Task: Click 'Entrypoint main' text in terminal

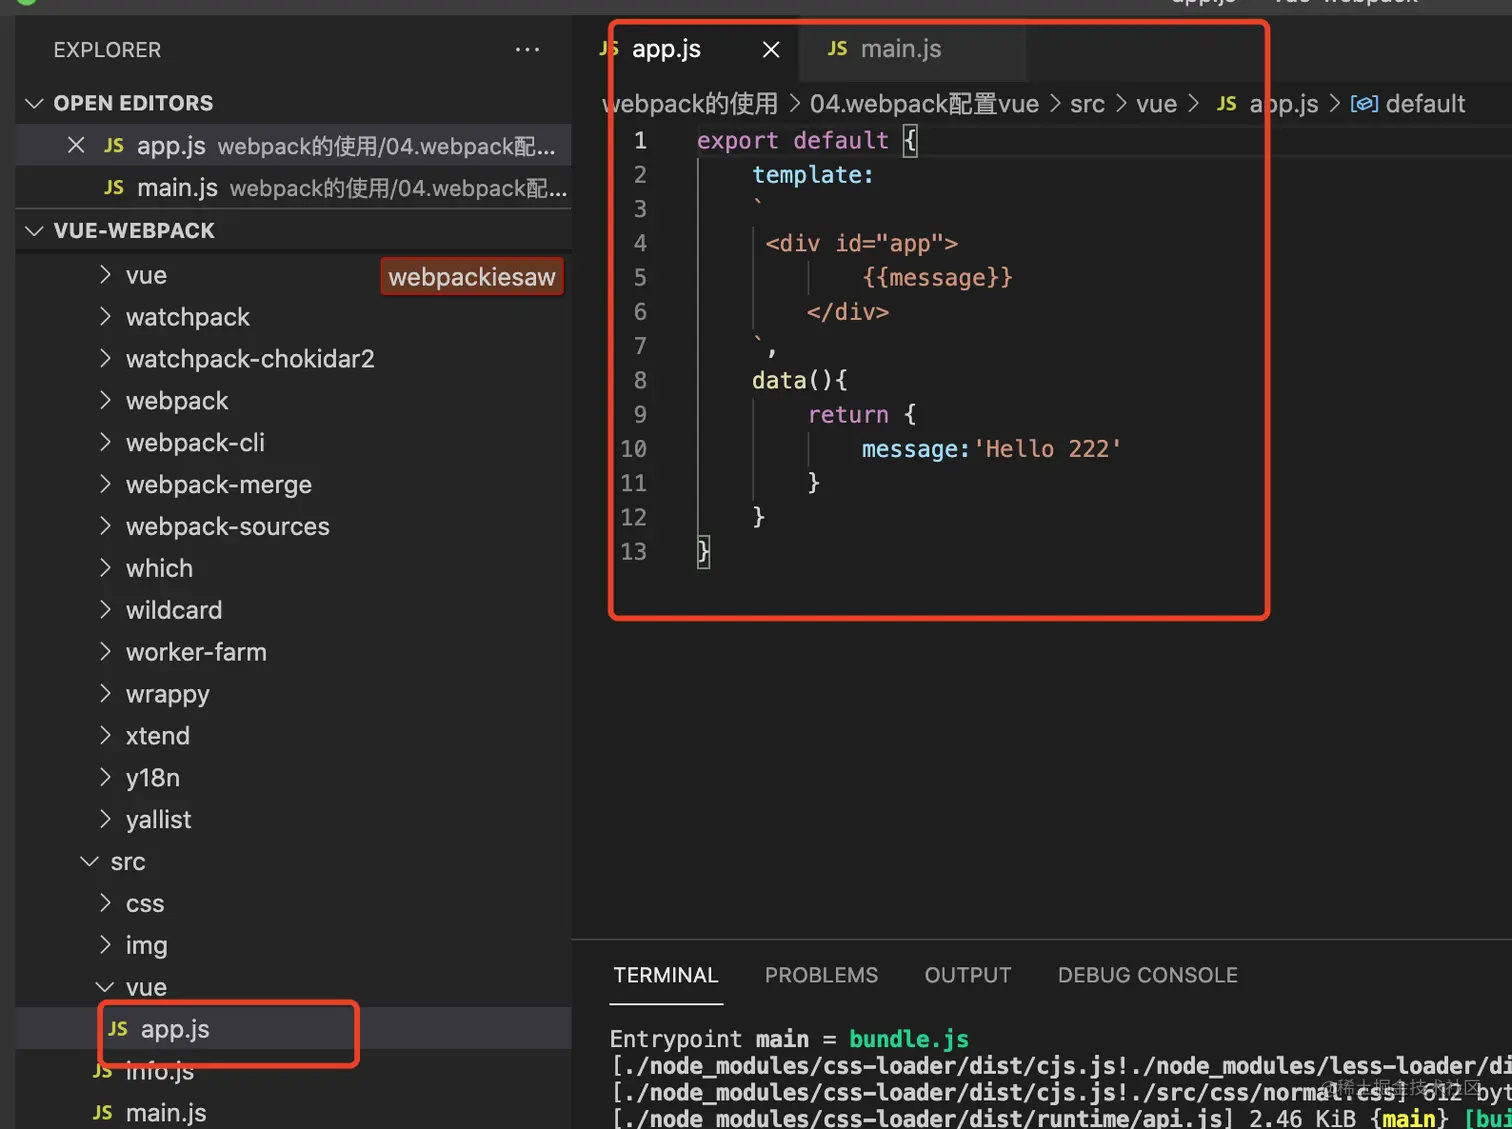Action: point(709,1039)
